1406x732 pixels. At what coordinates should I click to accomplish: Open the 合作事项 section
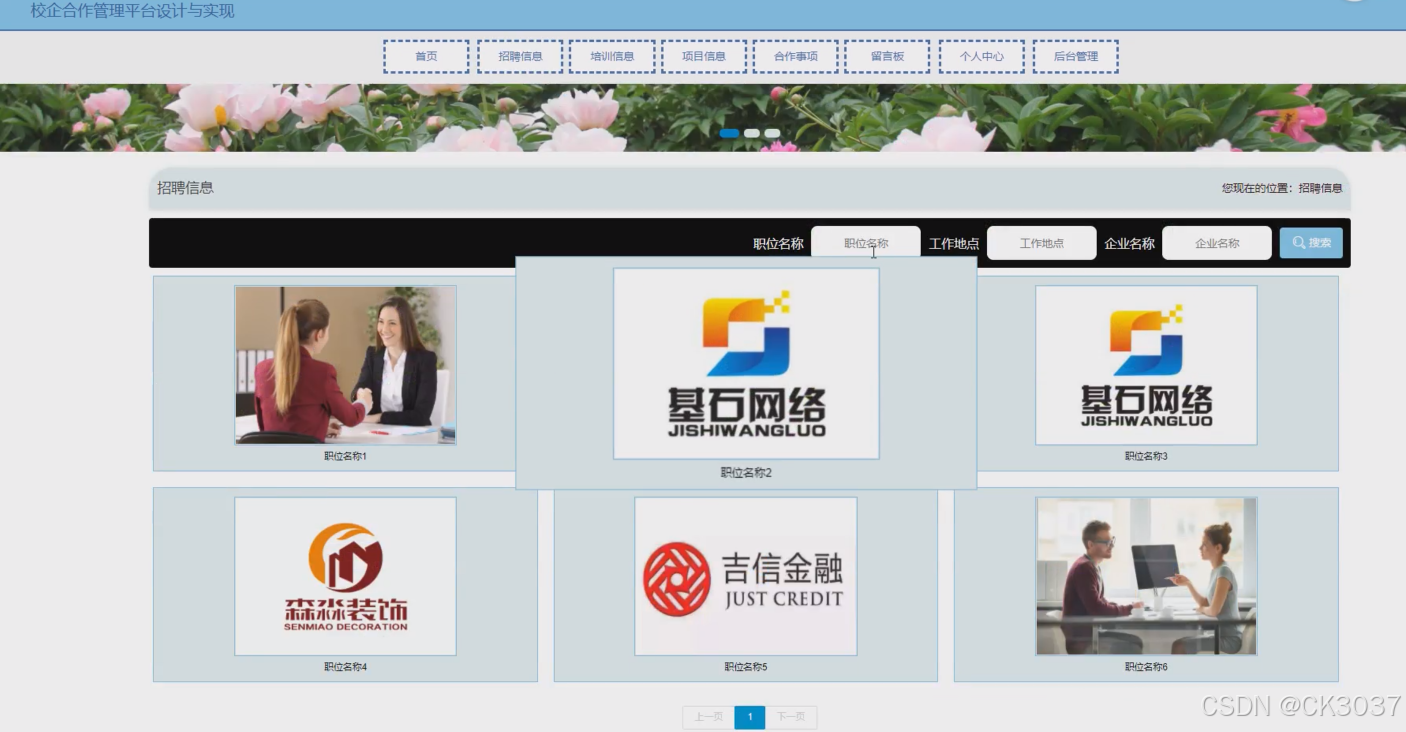[795, 56]
